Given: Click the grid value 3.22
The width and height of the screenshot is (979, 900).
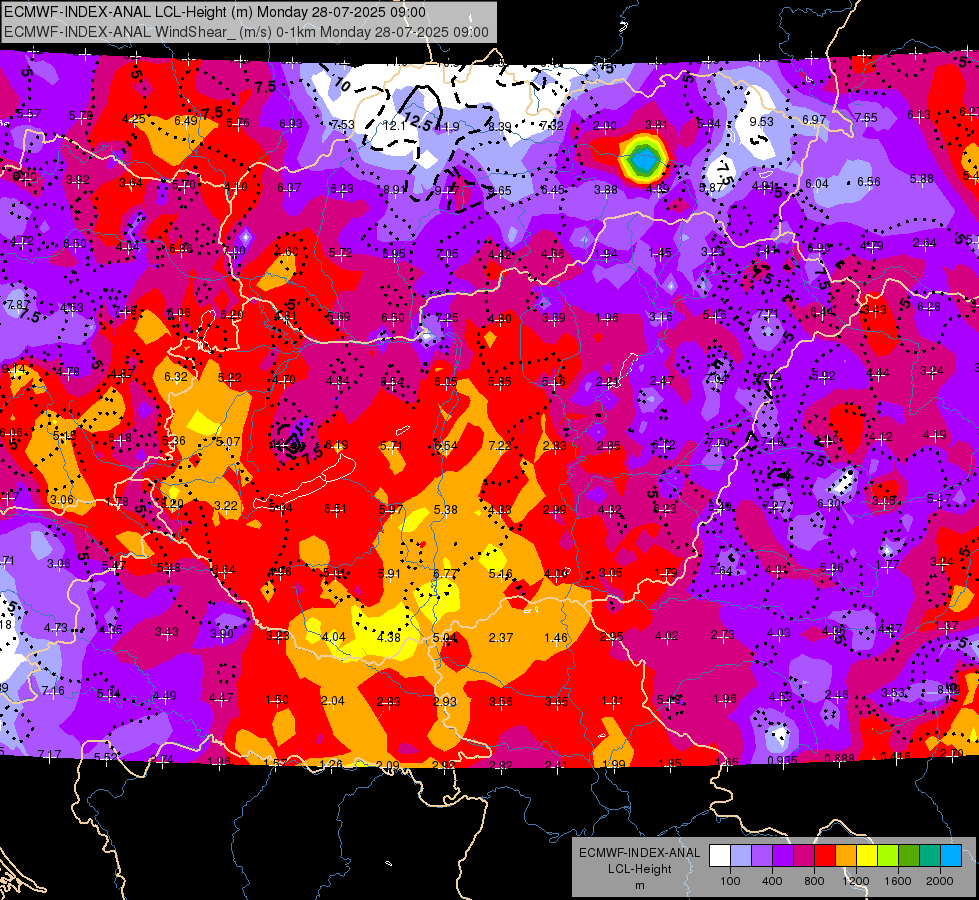Looking at the screenshot, I should click(x=226, y=506).
